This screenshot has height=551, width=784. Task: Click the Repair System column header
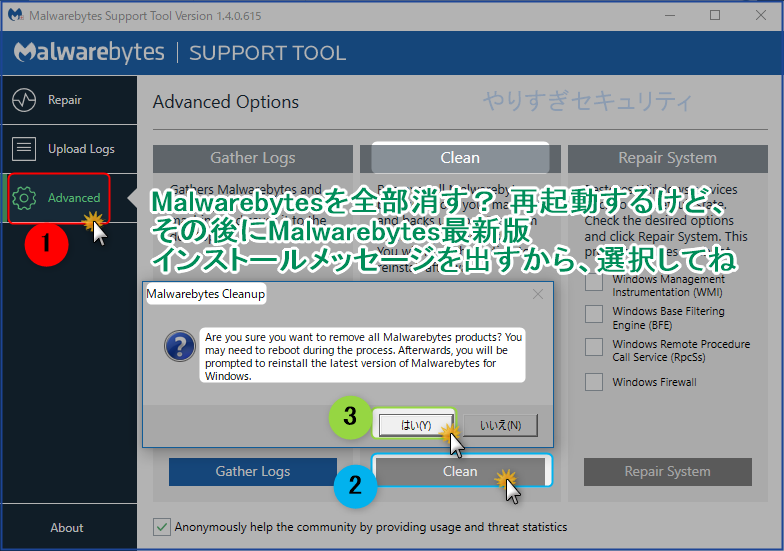pos(668,158)
